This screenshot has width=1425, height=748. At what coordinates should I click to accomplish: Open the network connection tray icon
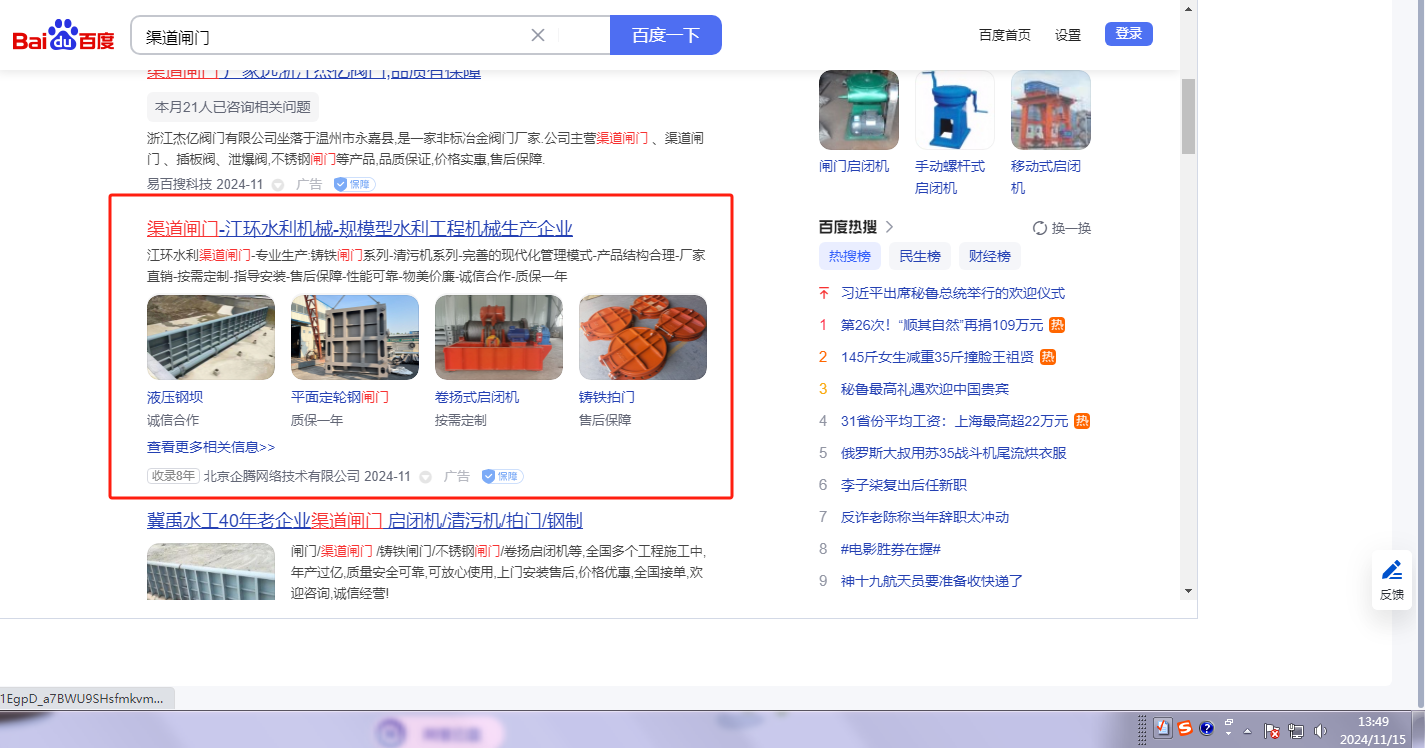[x=1297, y=730]
